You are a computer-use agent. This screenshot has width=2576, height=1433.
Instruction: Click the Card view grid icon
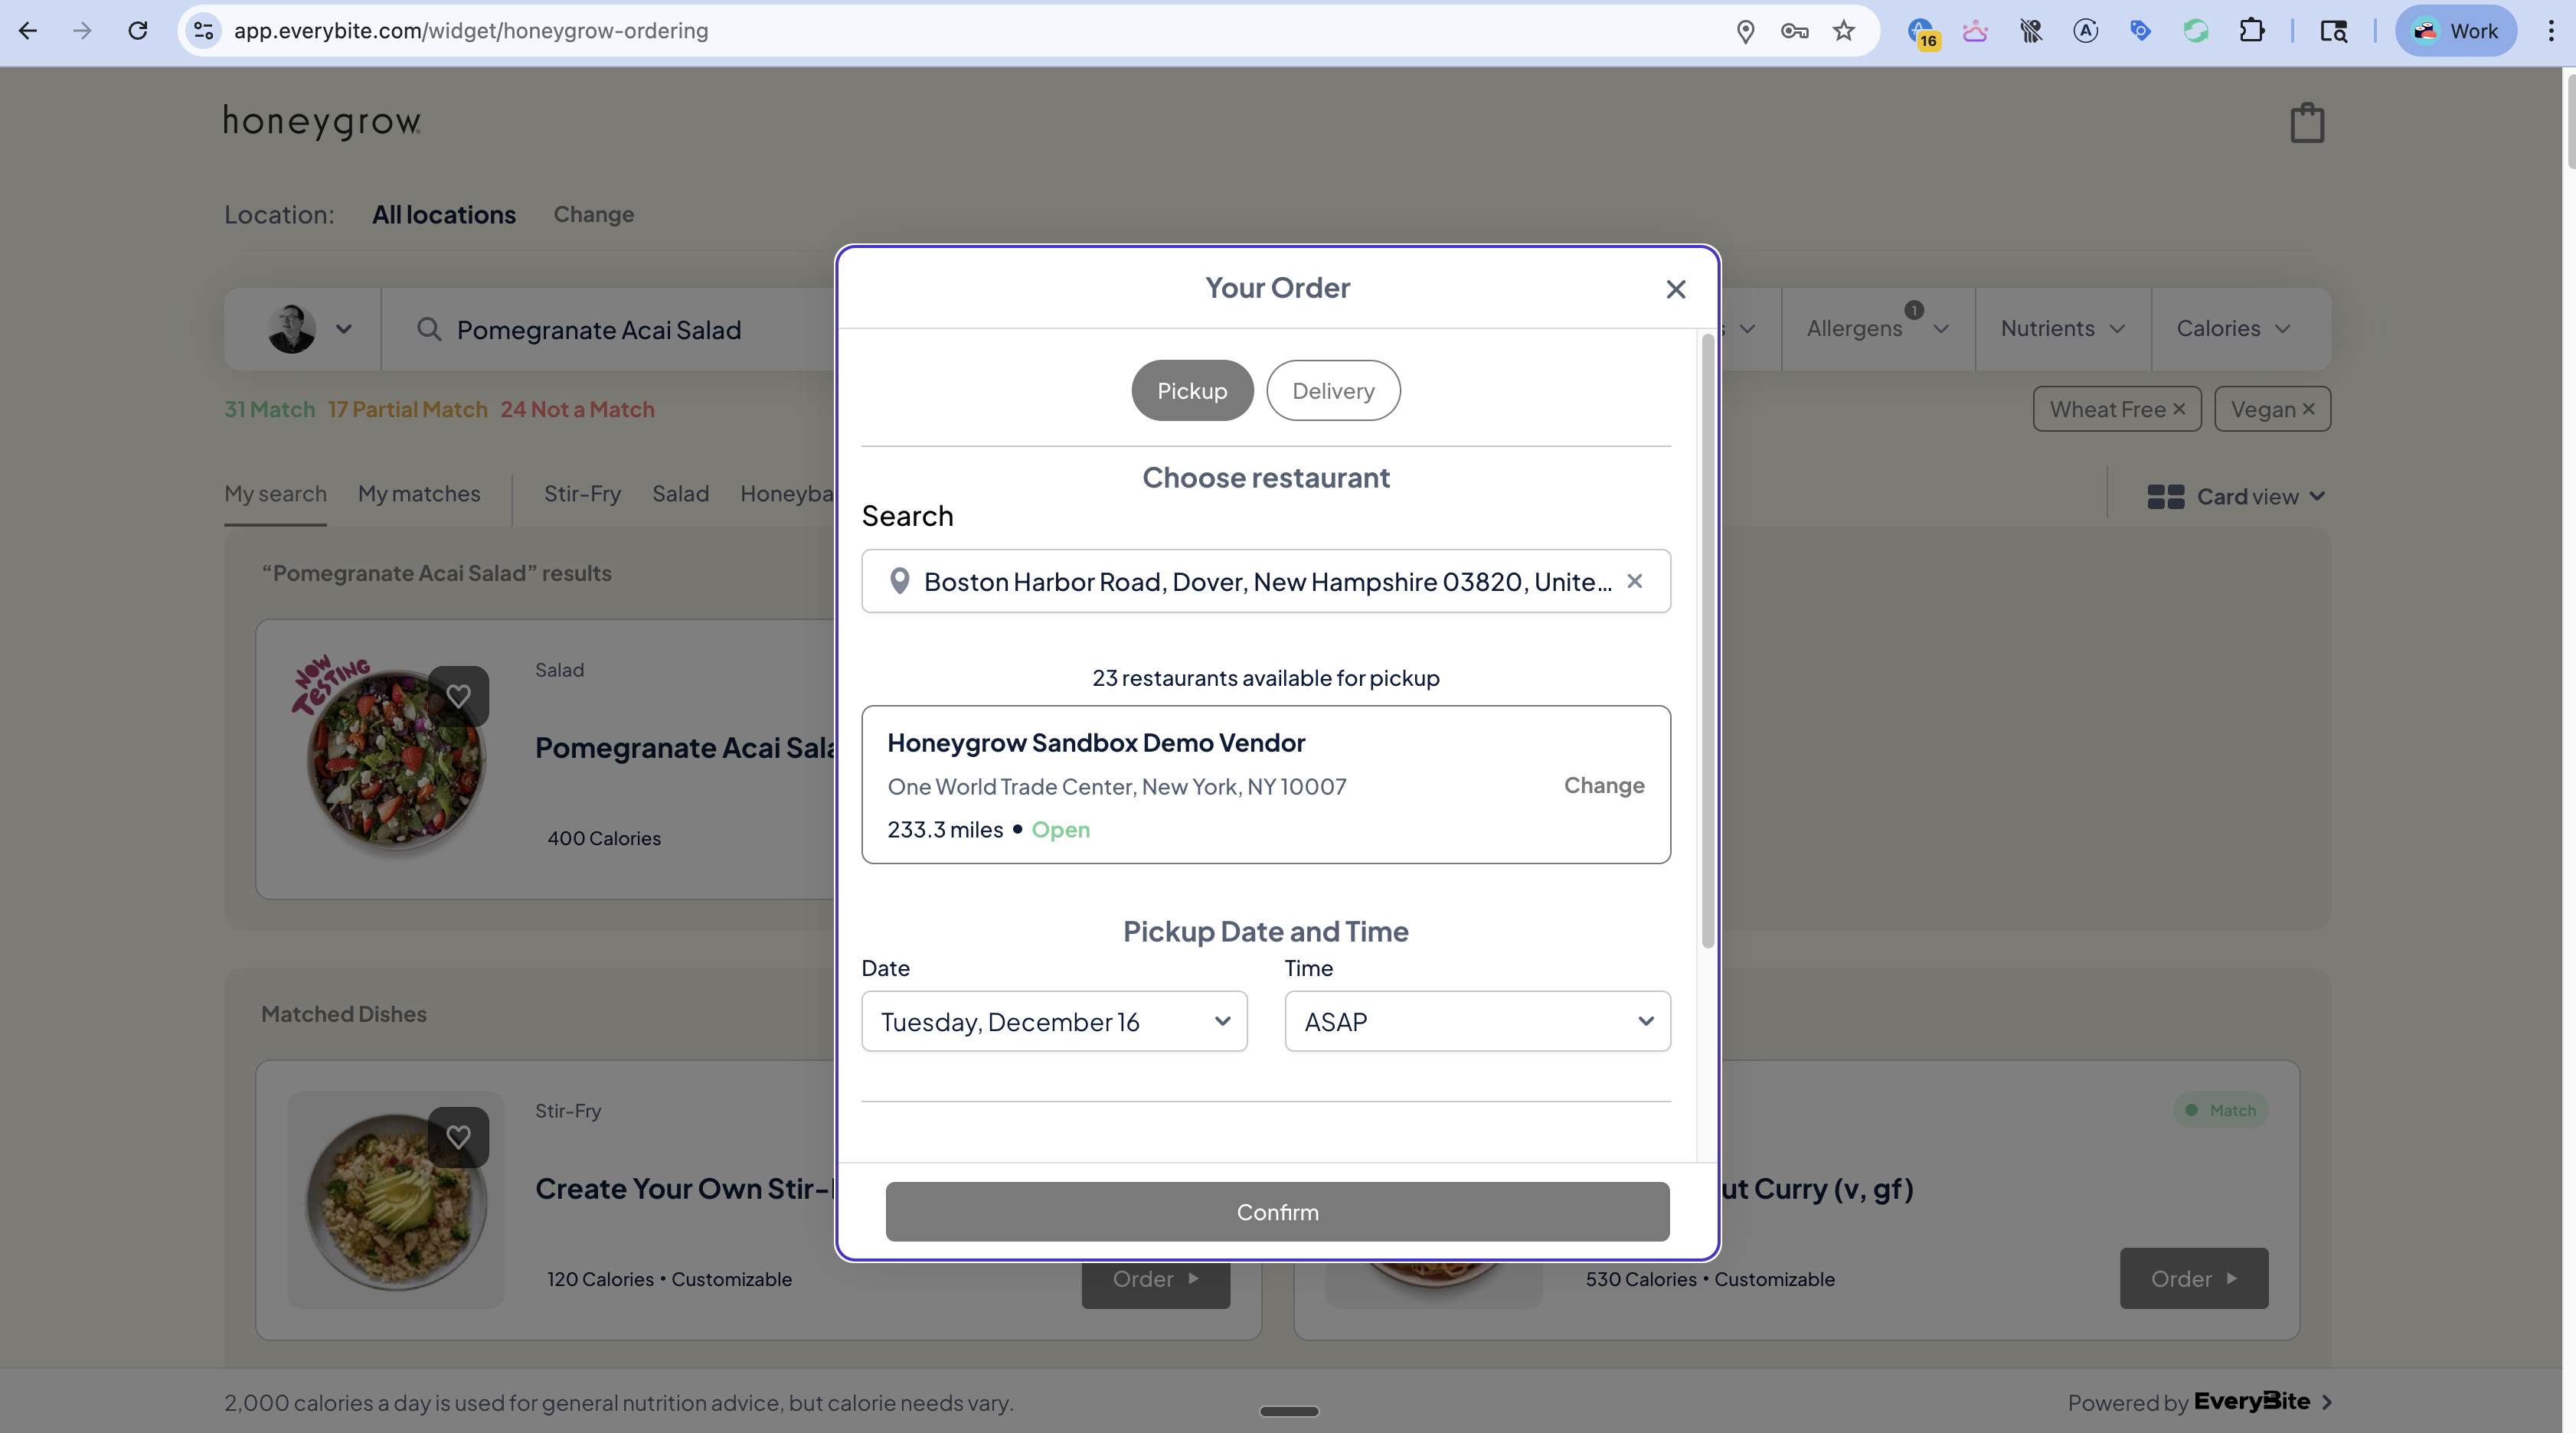pyautogui.click(x=2165, y=496)
